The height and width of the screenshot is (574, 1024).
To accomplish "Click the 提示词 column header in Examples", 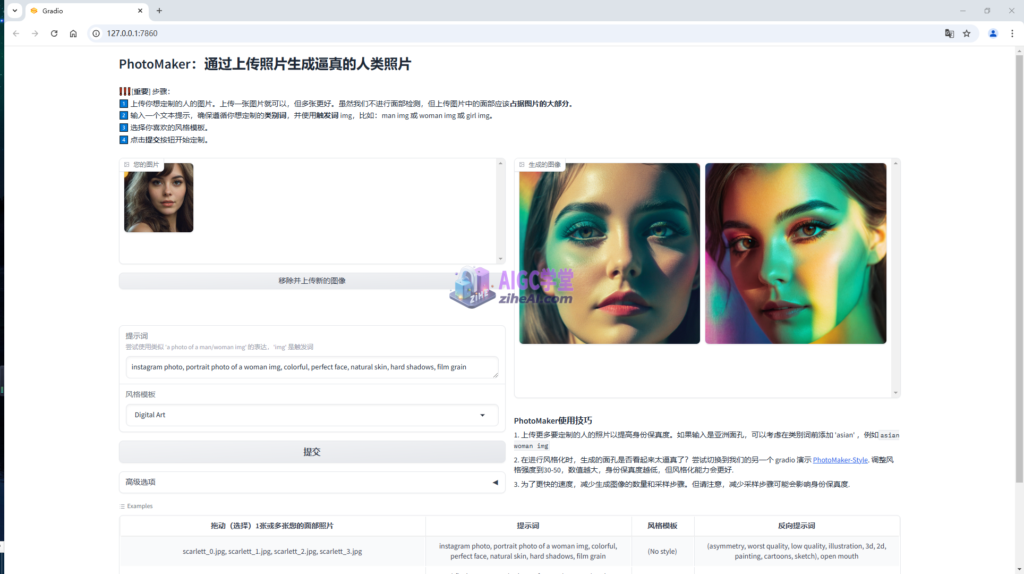I will (528, 526).
